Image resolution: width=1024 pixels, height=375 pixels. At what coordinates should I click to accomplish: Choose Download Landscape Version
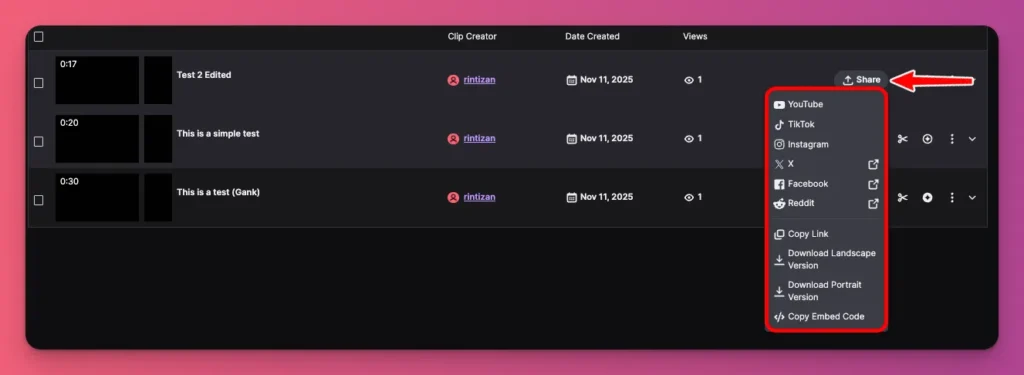pyautogui.click(x=826, y=259)
